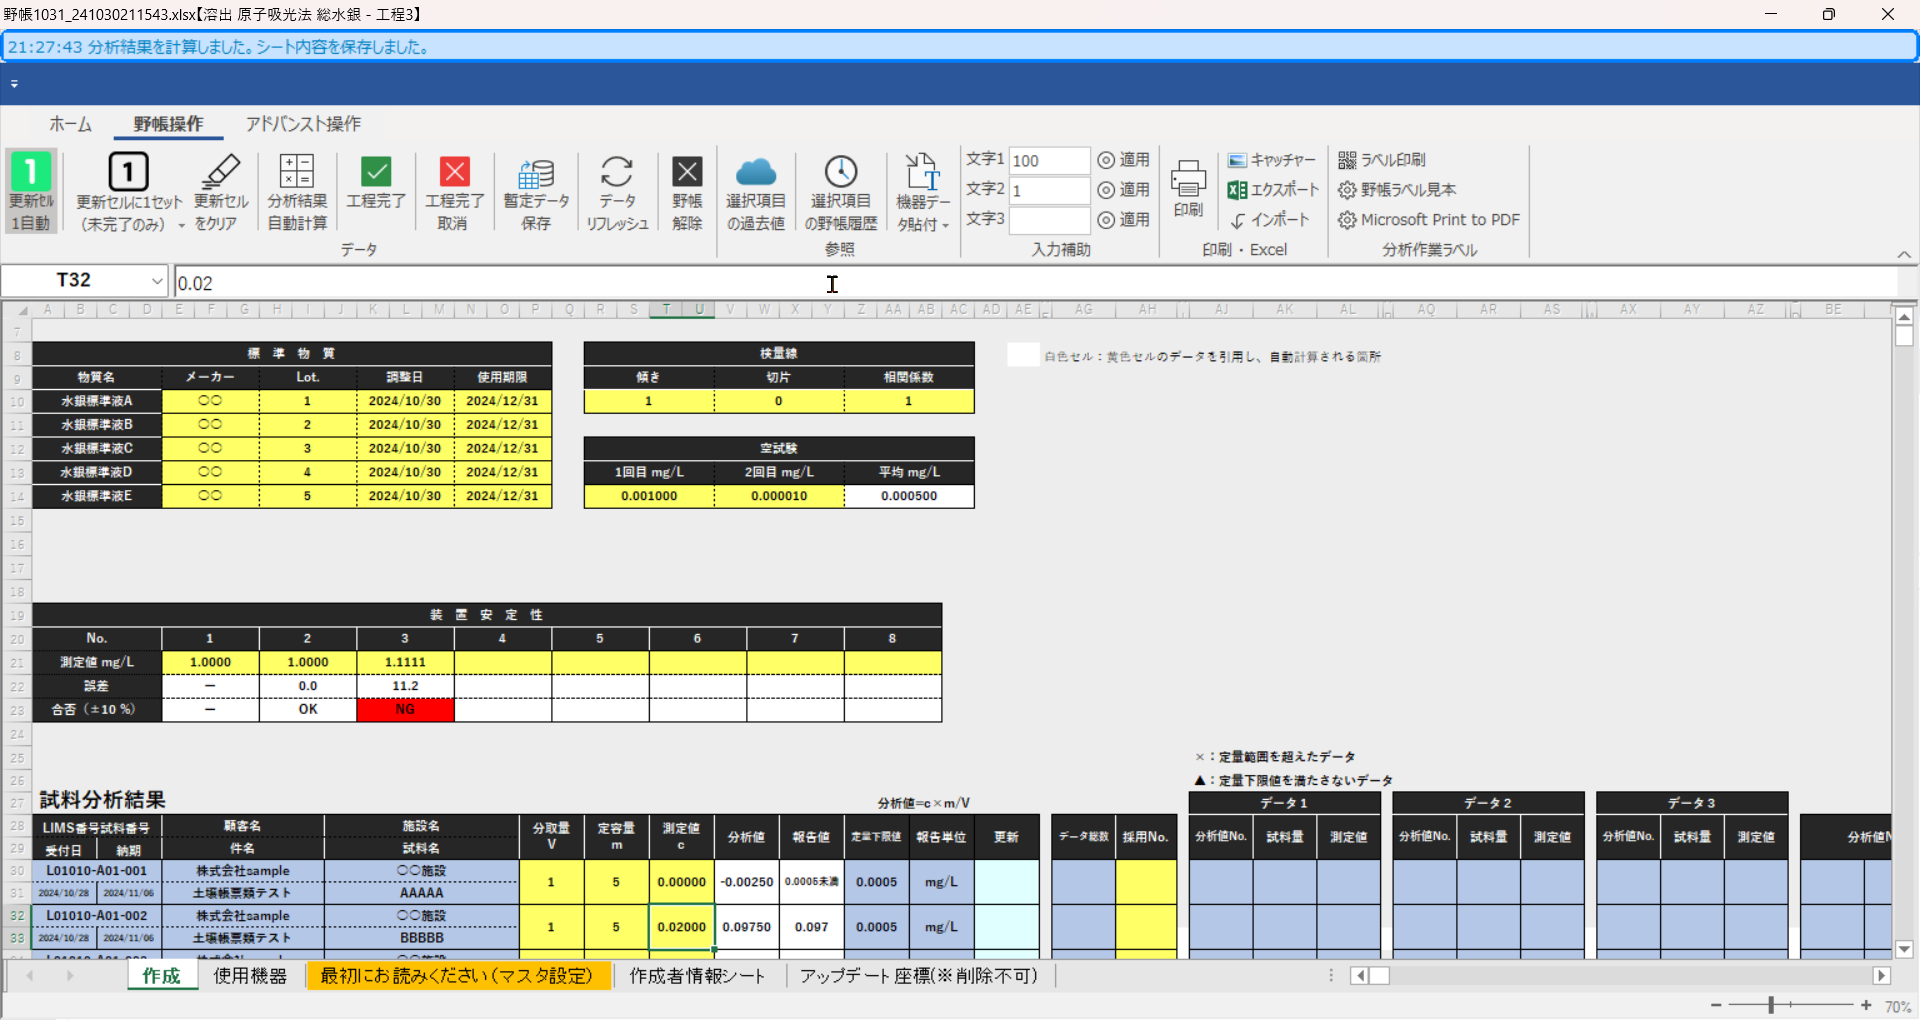Click vertical scrollbar down arrow
Viewport: 1920px width, 1020px height.
pos(1904,950)
